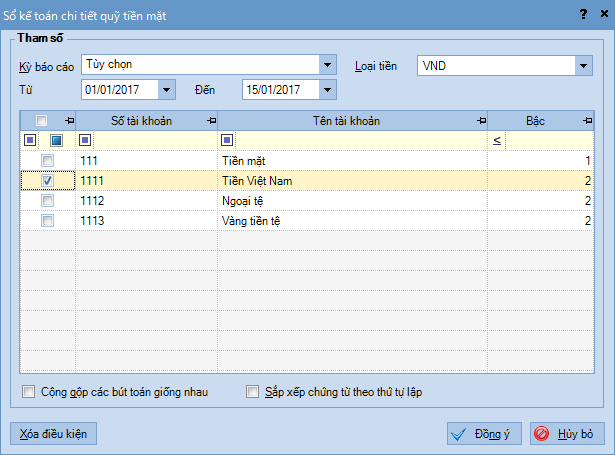Click filter operator icon under Số tài khoản

(85, 141)
